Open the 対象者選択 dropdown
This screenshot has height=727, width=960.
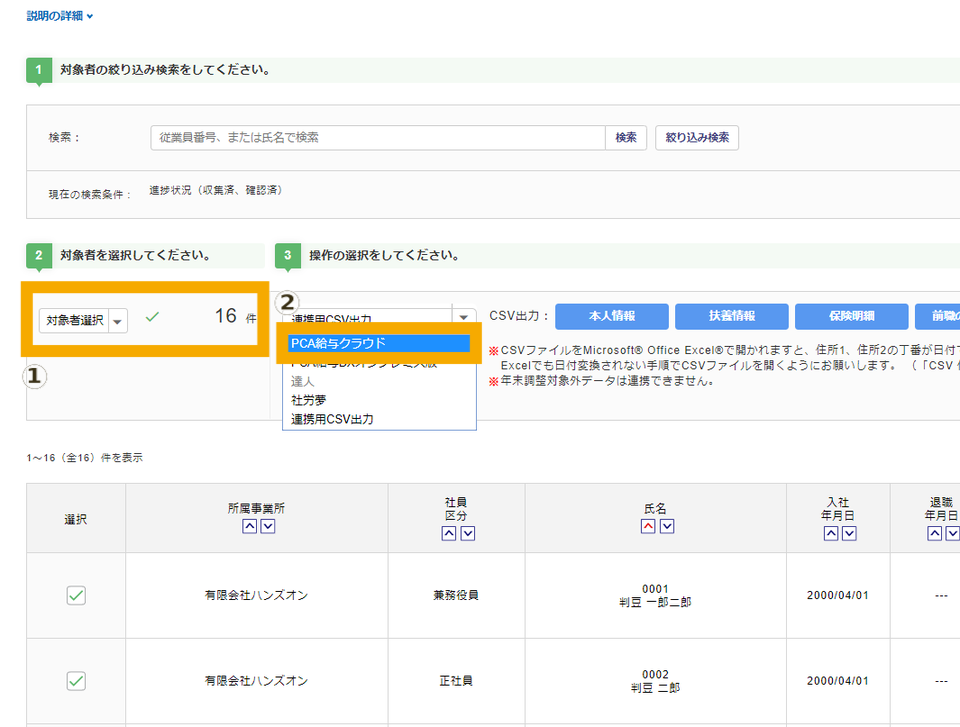coord(83,320)
